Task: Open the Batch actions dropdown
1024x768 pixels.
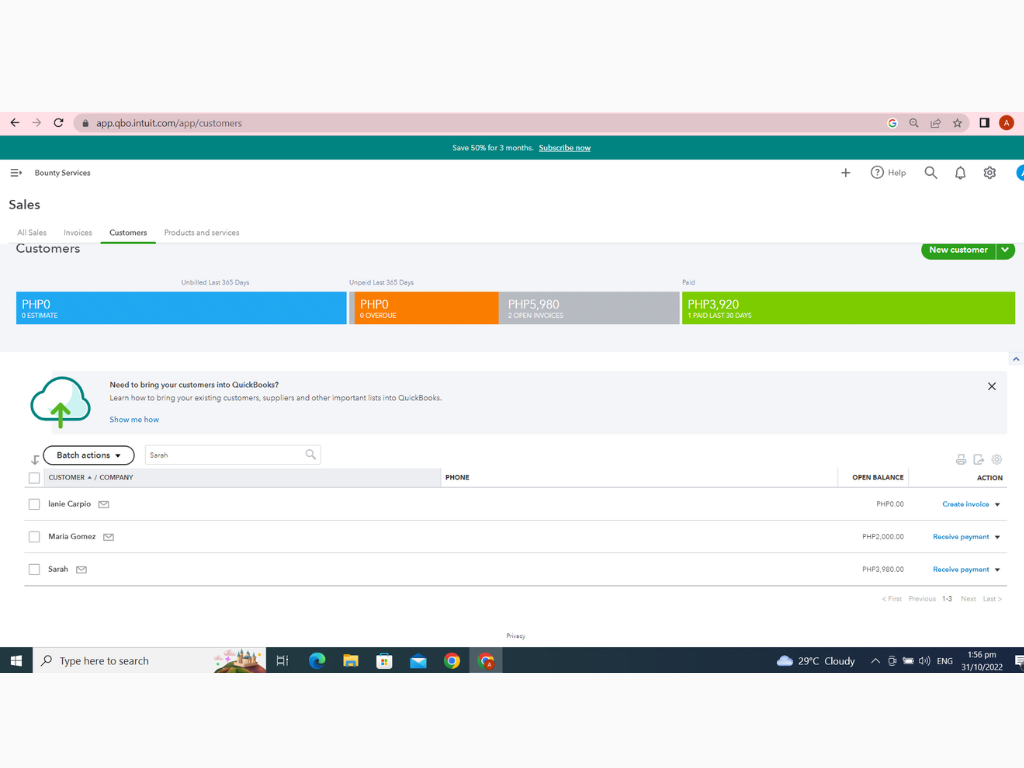Action: point(88,455)
